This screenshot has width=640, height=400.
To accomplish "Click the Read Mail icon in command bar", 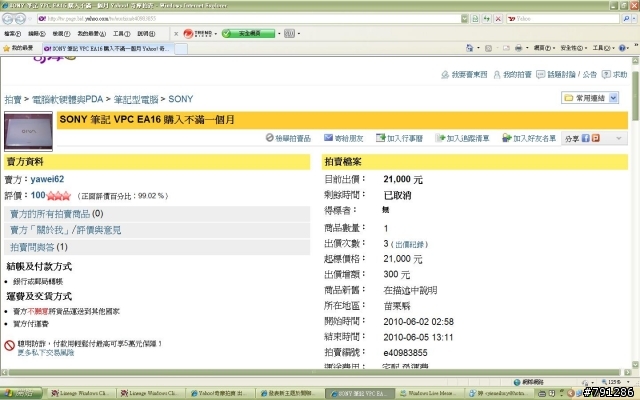I will pyautogui.click(x=507, y=48).
